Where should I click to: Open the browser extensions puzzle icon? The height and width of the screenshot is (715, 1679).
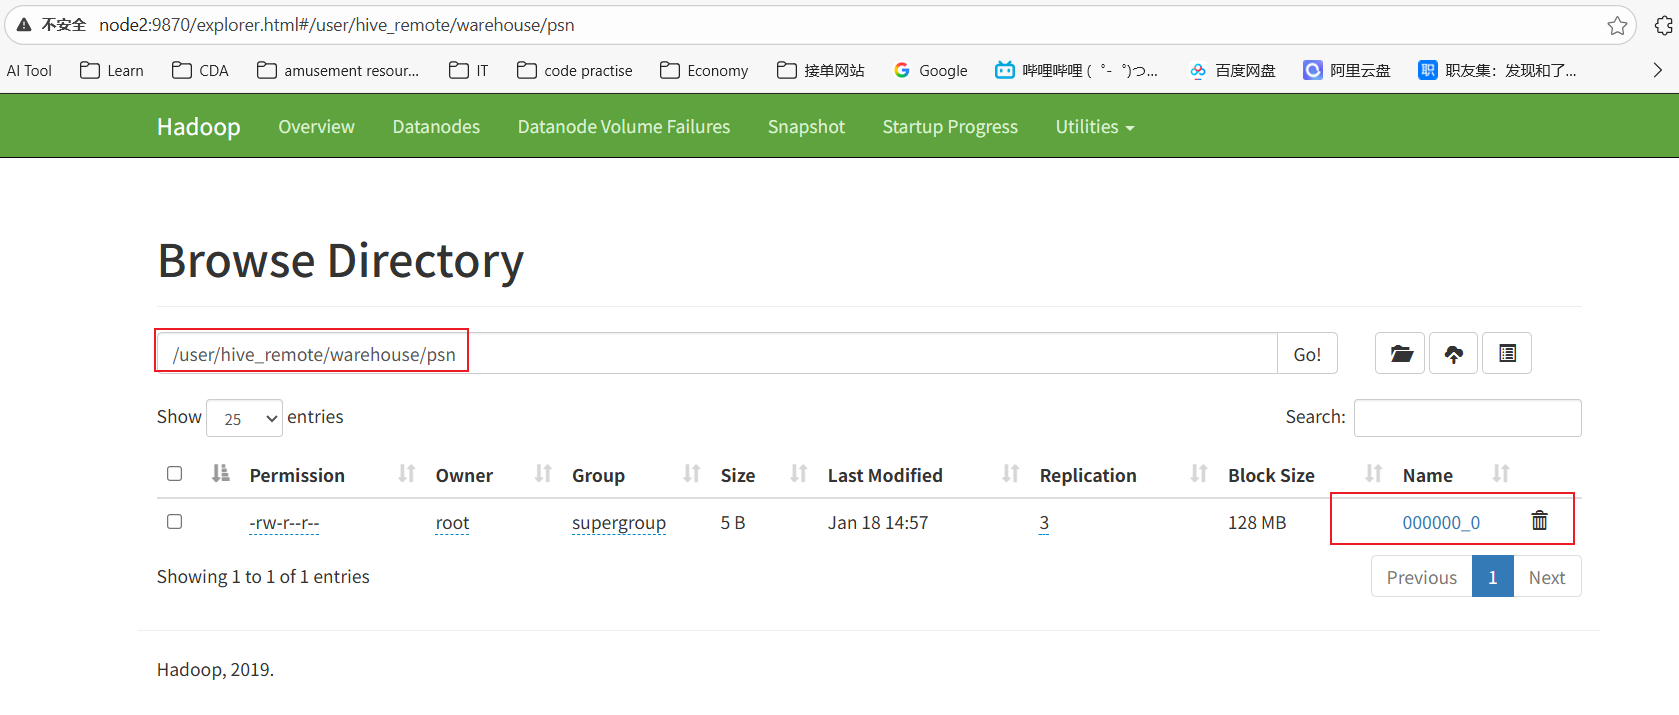[x=1664, y=26]
